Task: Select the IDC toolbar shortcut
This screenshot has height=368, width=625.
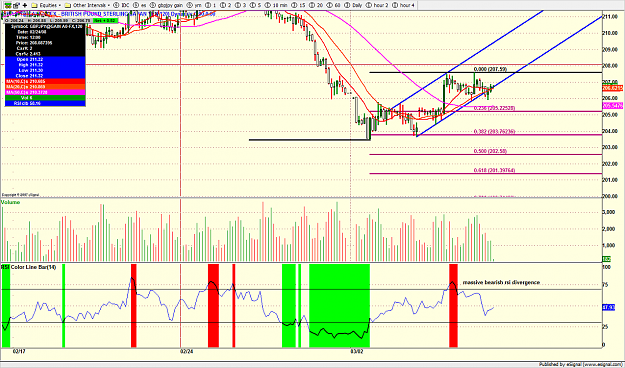Action: [121, 5]
